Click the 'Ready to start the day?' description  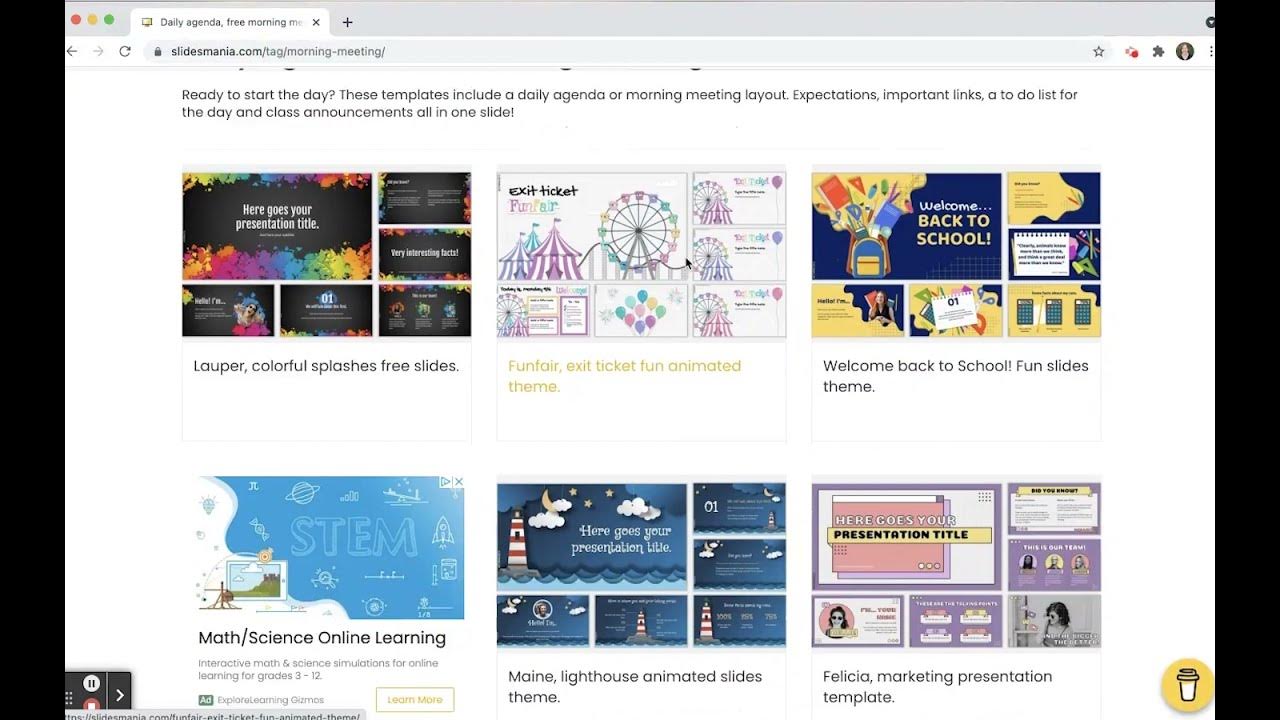coord(629,103)
